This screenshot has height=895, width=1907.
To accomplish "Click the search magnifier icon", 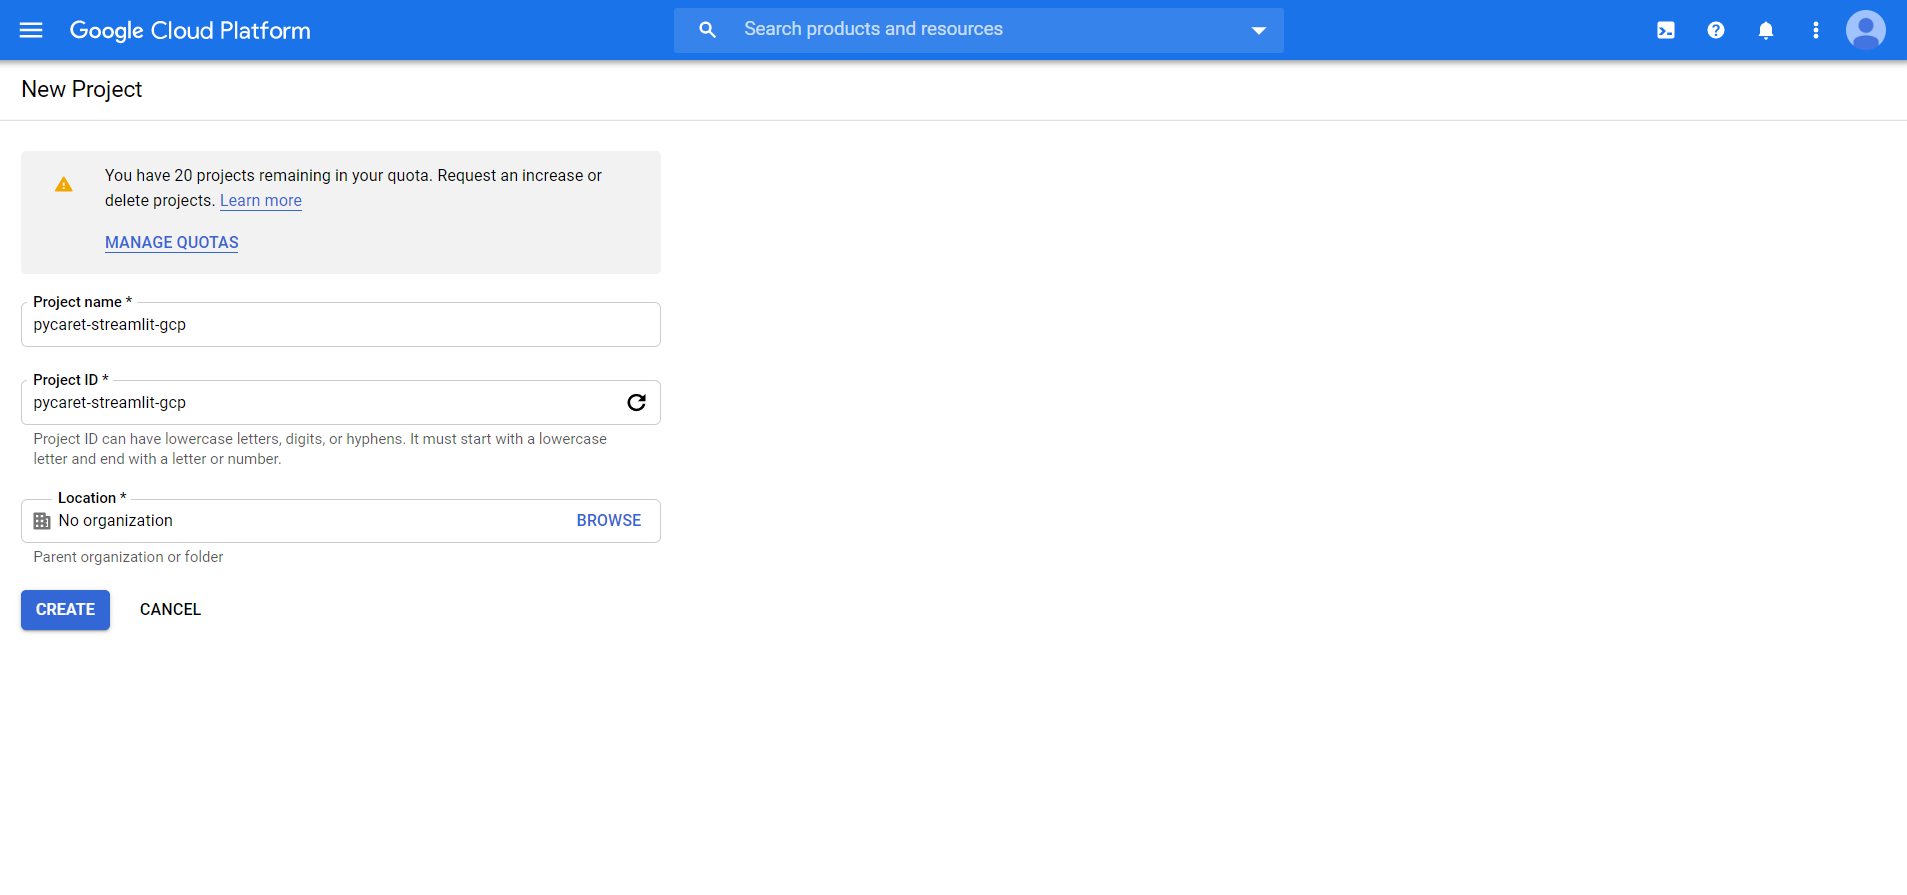I will click(707, 30).
